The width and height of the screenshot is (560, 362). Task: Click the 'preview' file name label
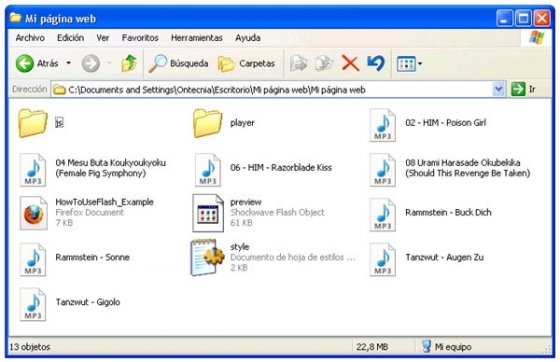click(x=246, y=202)
